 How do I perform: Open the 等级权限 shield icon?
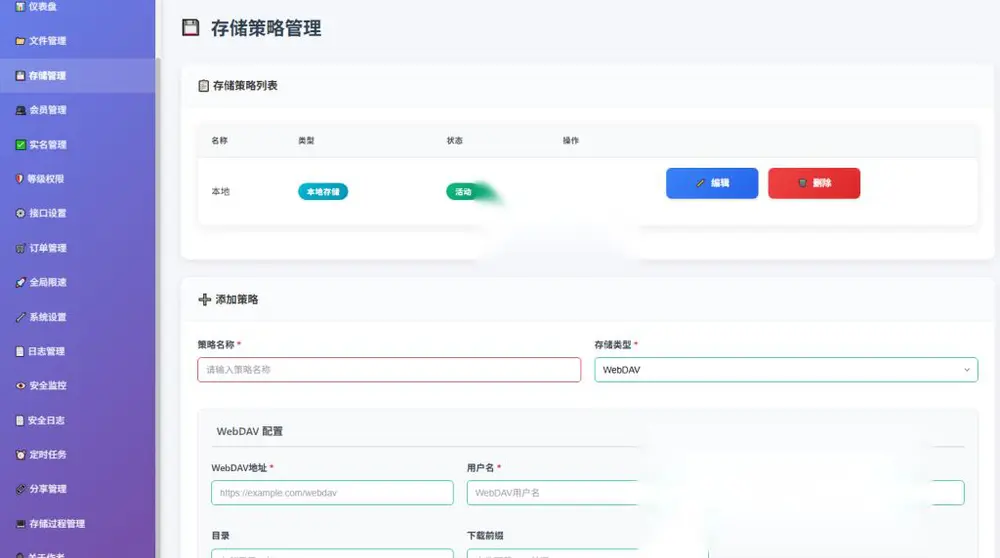coord(19,179)
